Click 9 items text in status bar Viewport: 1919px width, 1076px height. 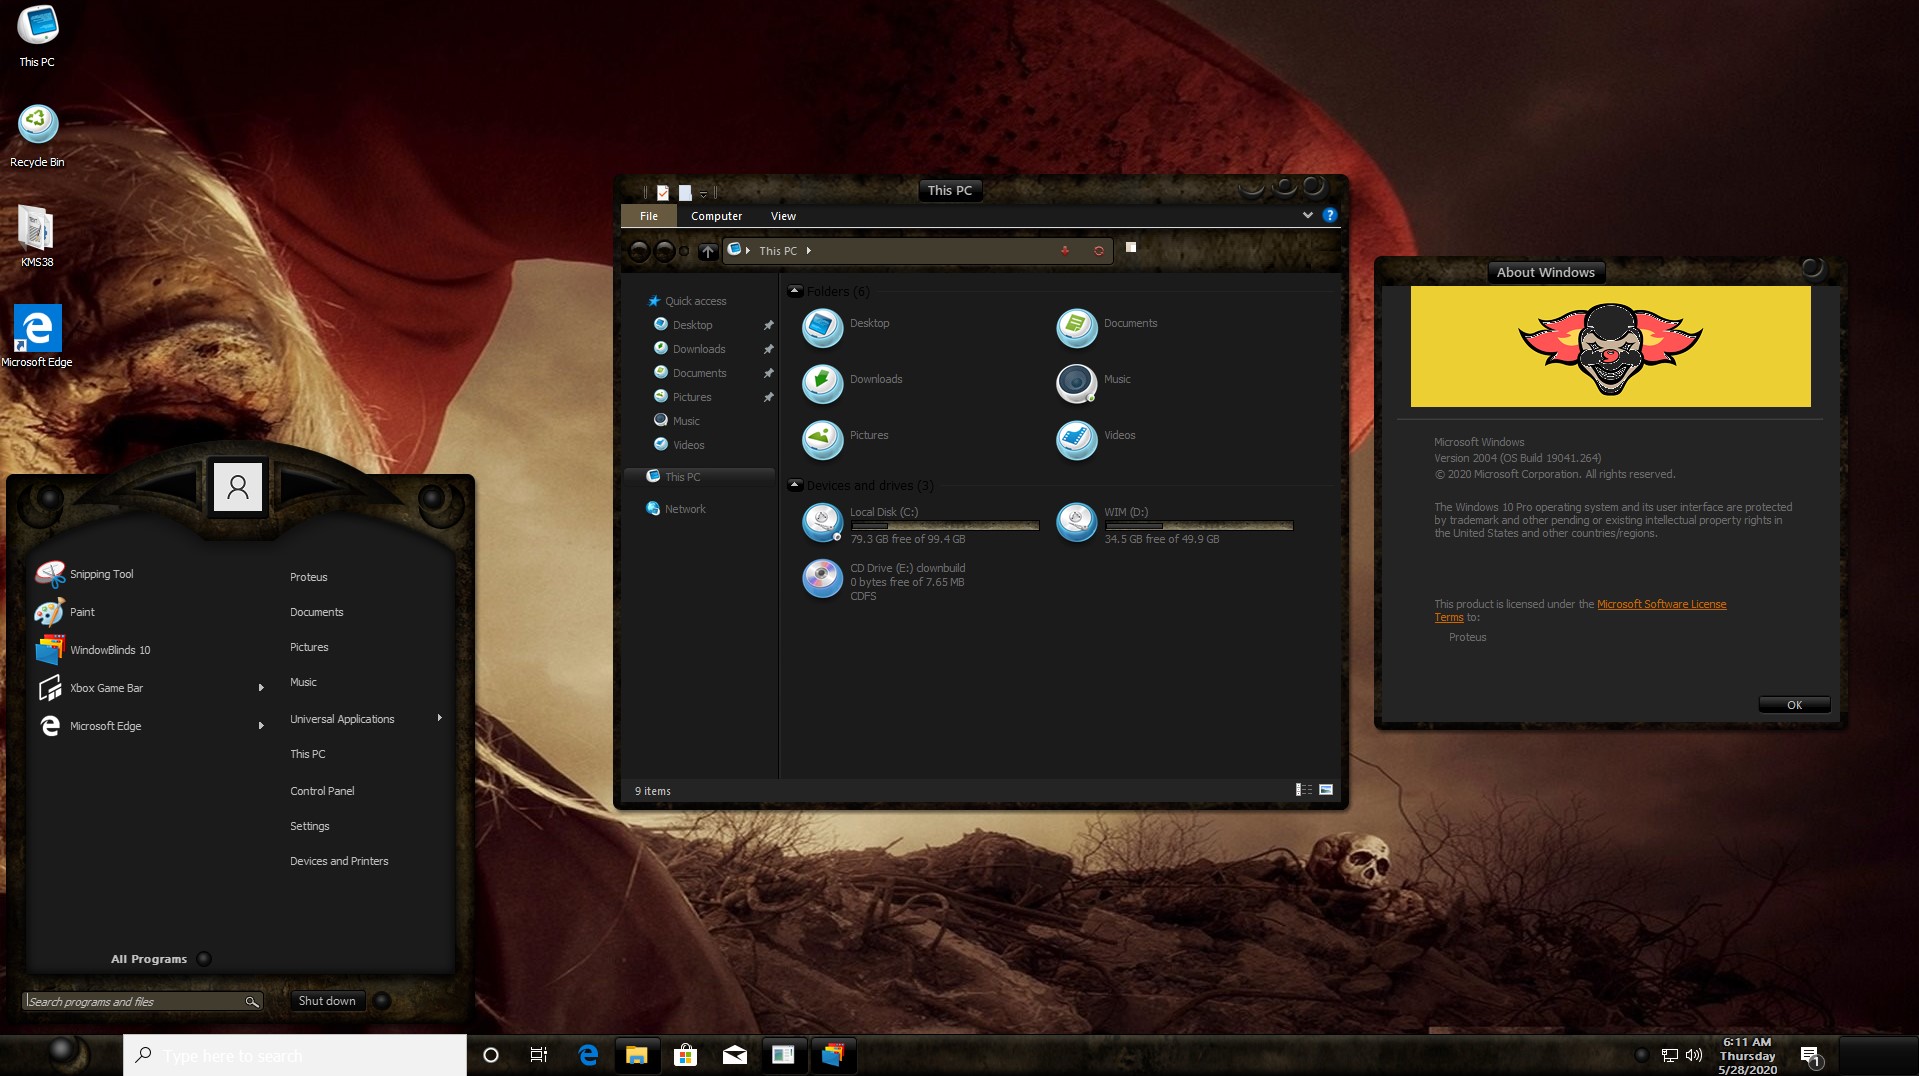tap(653, 791)
